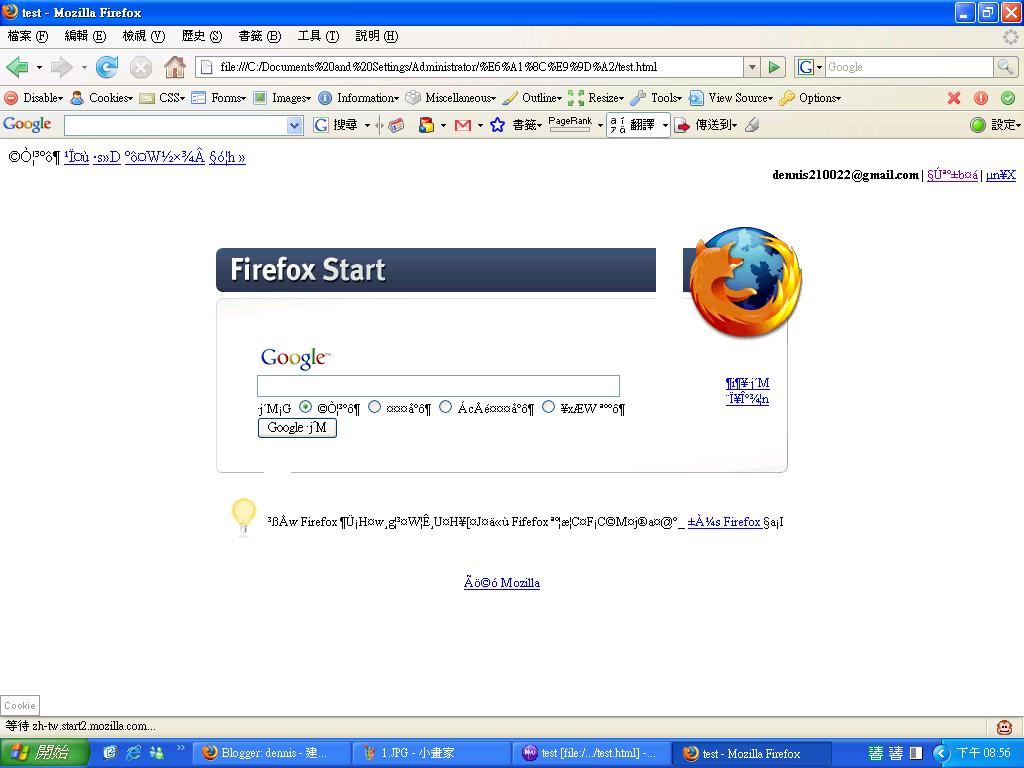1024x768 pixels.
Task: Click the highlighter pen icon in Google toolbar
Action: (x=752, y=125)
